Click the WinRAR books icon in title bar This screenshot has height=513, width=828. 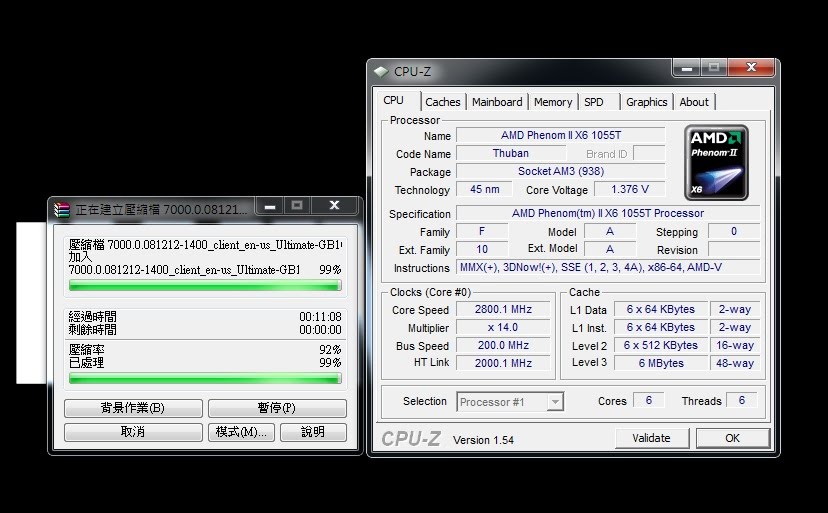(x=62, y=210)
